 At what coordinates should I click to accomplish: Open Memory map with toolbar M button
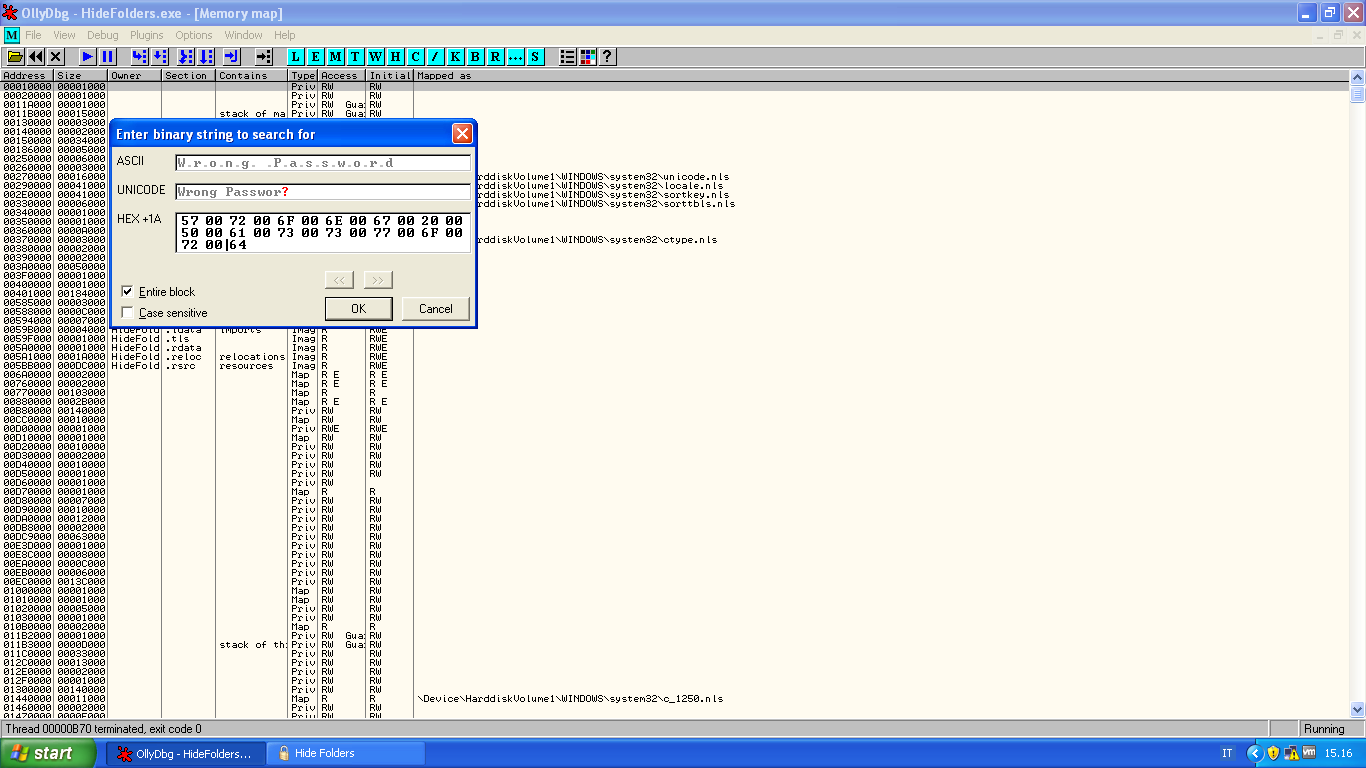pos(335,57)
